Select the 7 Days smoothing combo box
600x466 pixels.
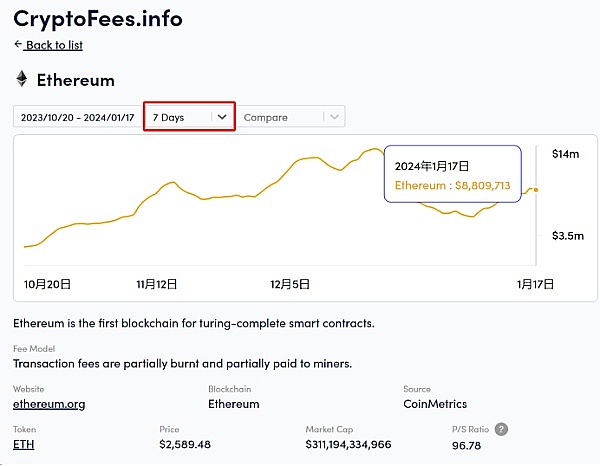click(179, 117)
